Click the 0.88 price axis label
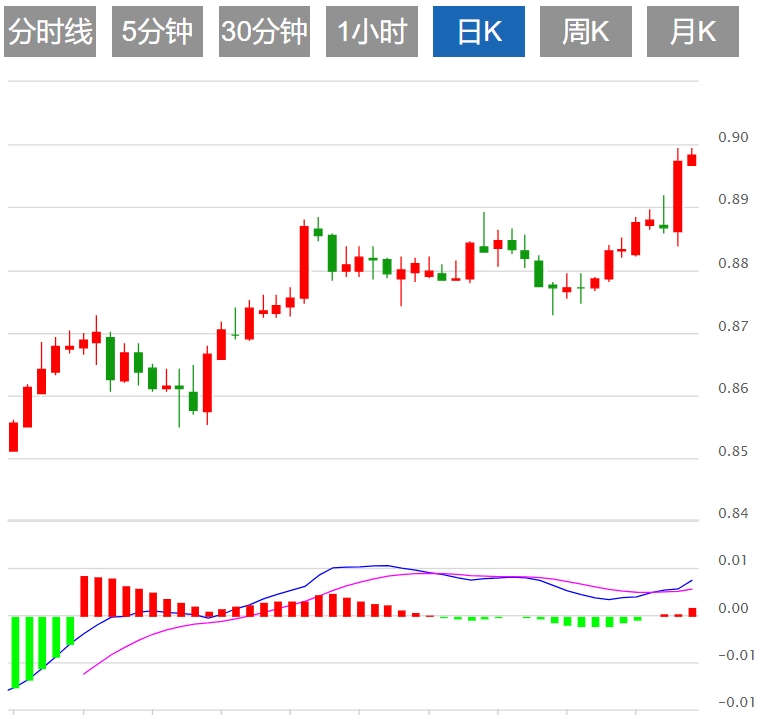The width and height of the screenshot is (772, 715). [733, 263]
